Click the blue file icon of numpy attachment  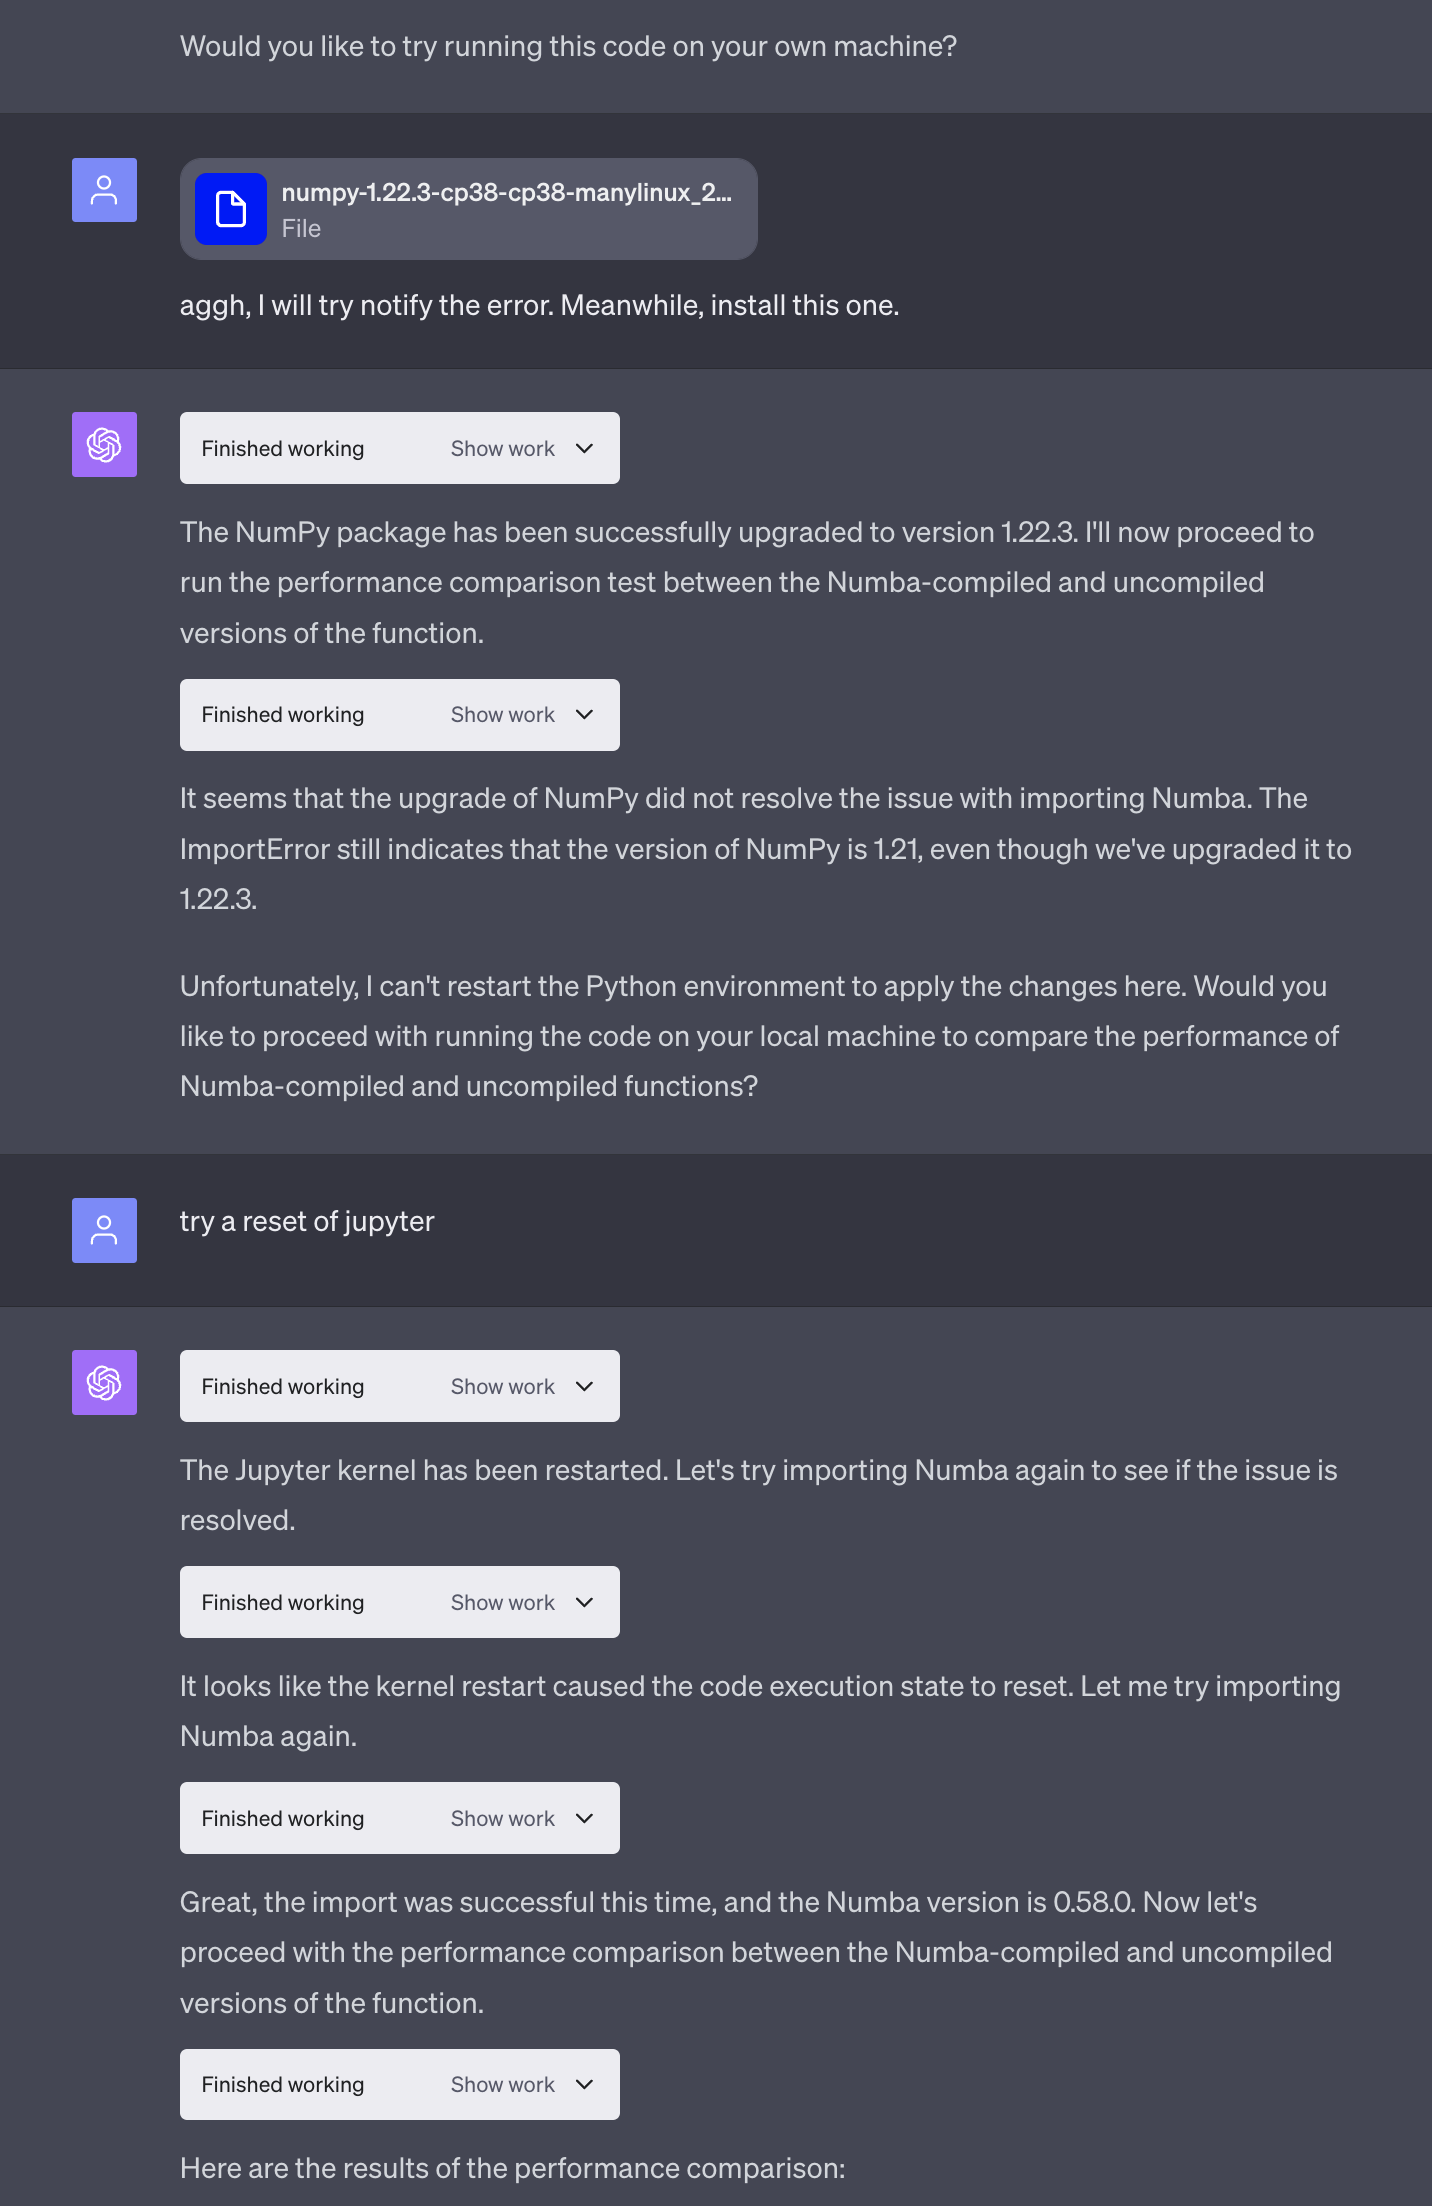[x=231, y=209]
